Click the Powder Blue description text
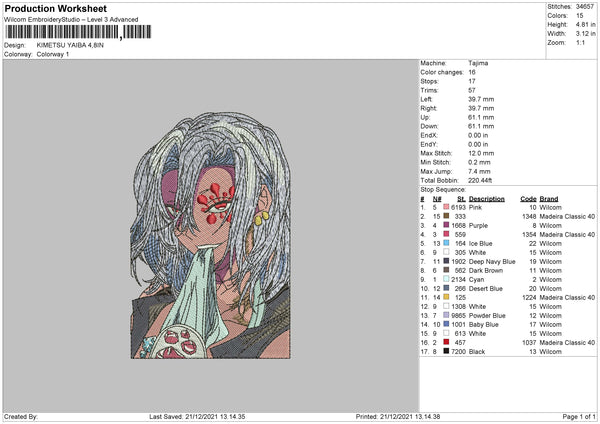 487,315
